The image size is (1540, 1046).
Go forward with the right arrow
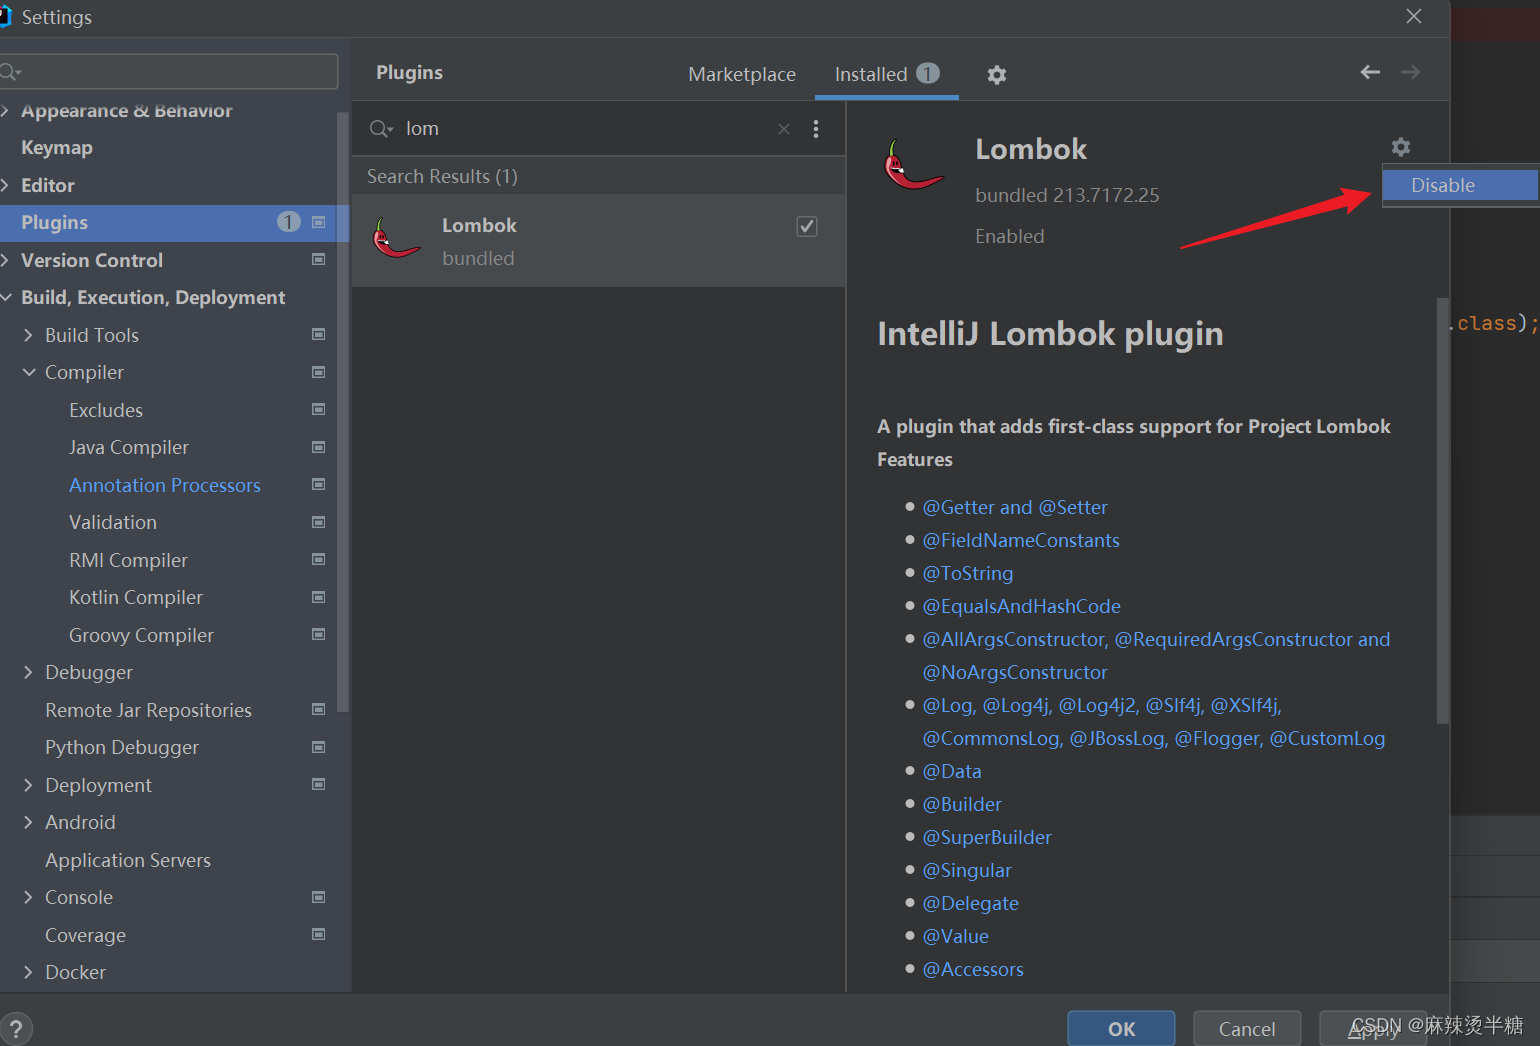coord(1410,72)
